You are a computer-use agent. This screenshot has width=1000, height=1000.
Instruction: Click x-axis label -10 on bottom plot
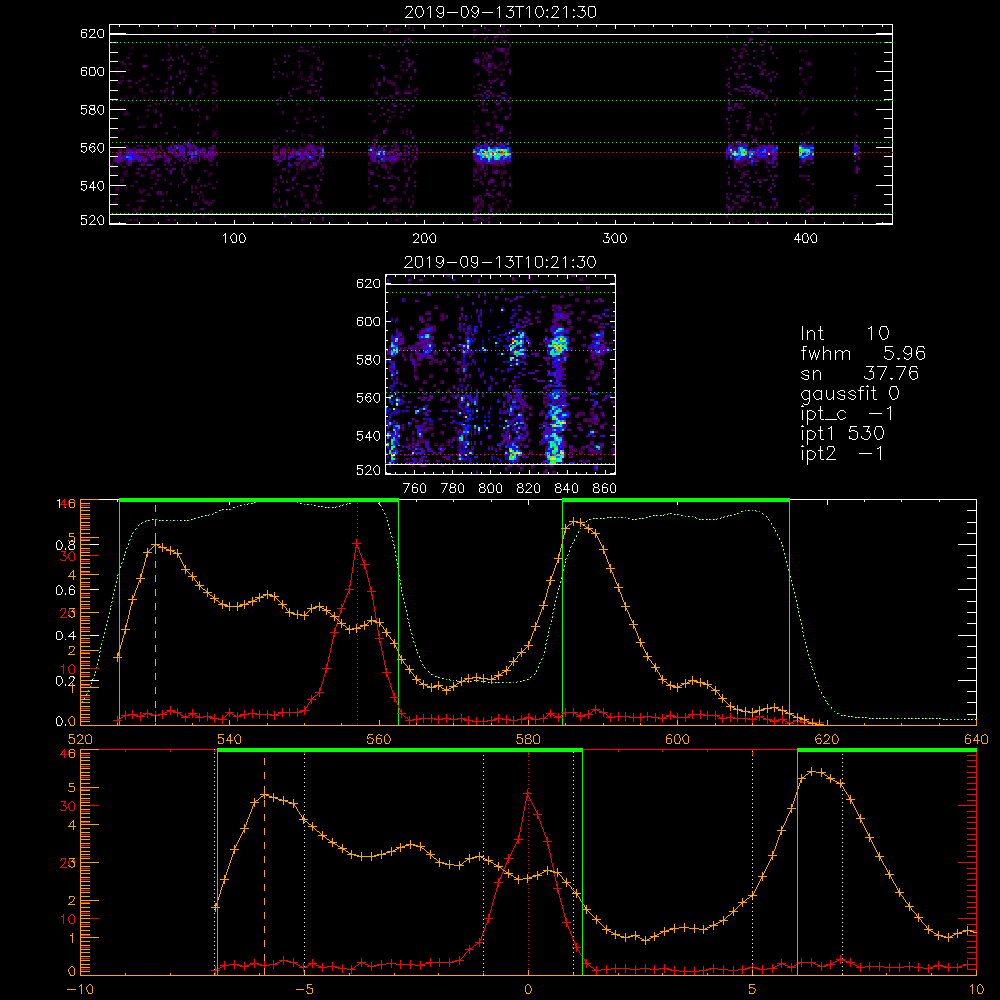pos(80,989)
